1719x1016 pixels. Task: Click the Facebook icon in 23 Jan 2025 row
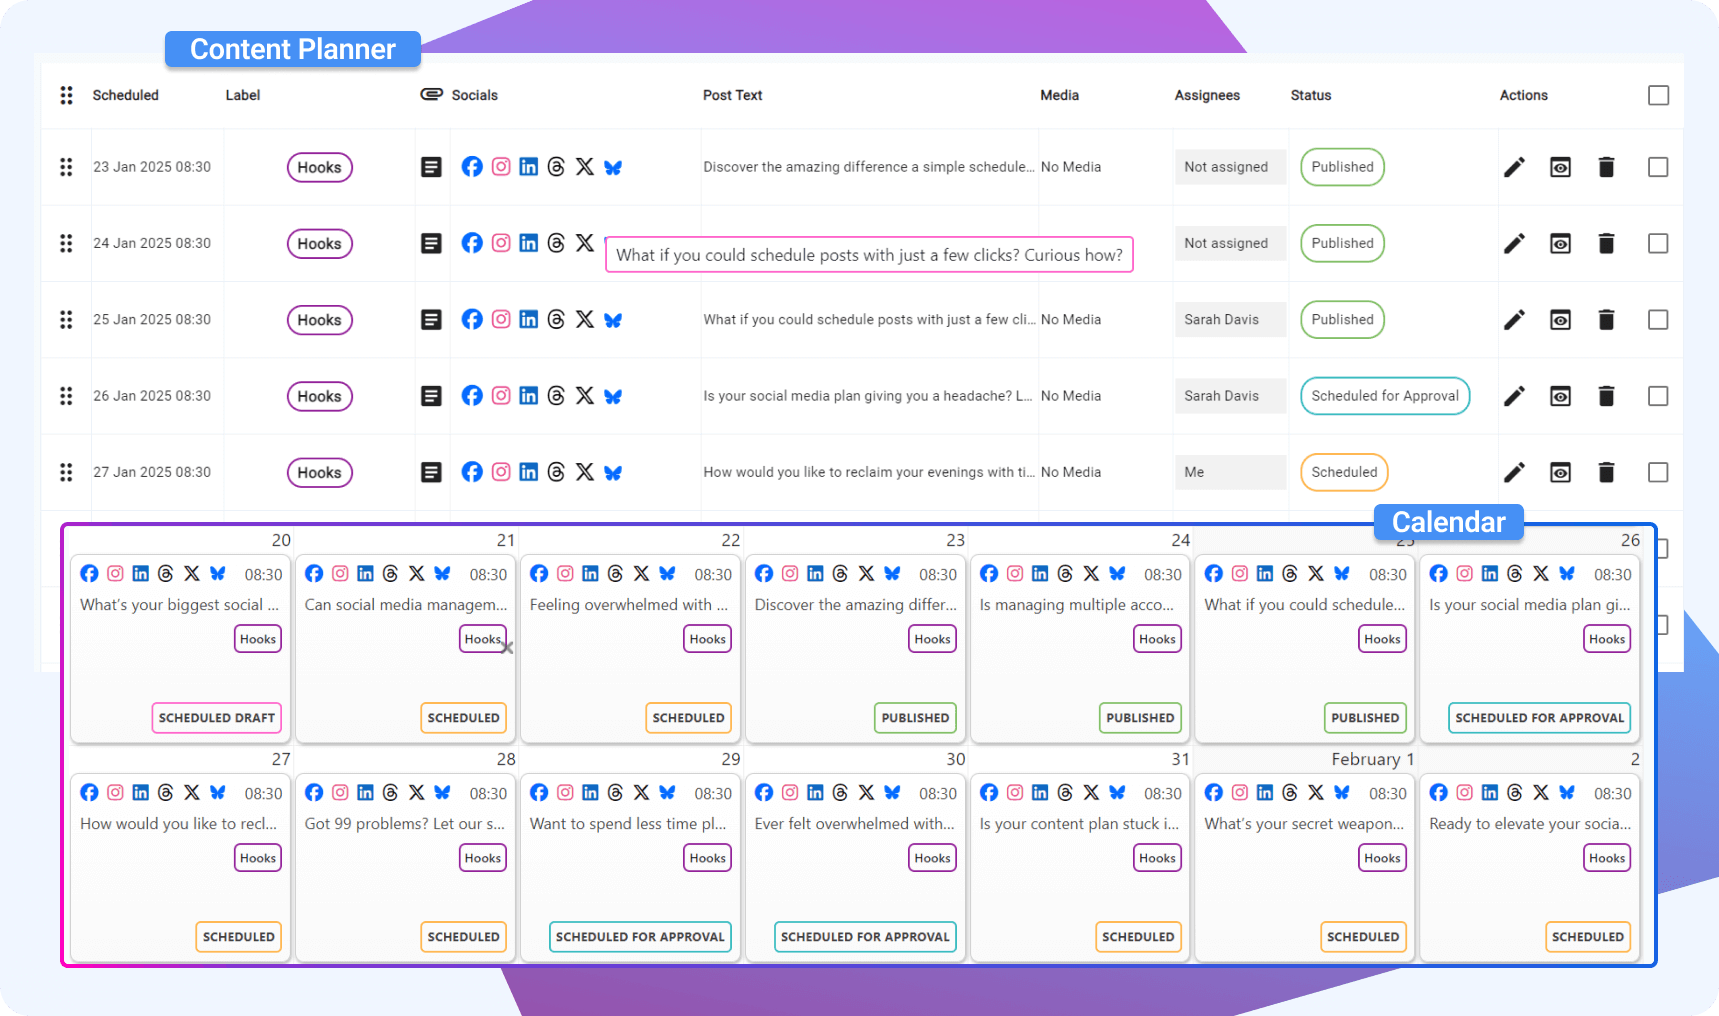click(472, 167)
